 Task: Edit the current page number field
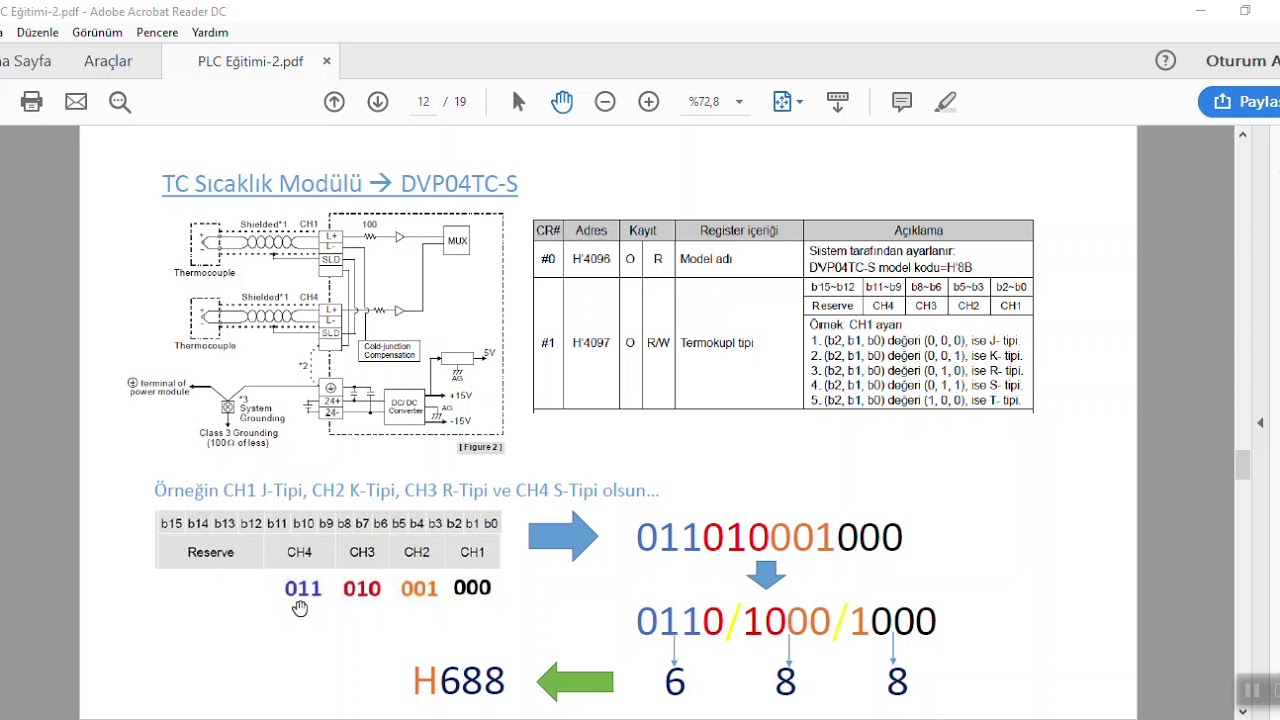click(423, 101)
